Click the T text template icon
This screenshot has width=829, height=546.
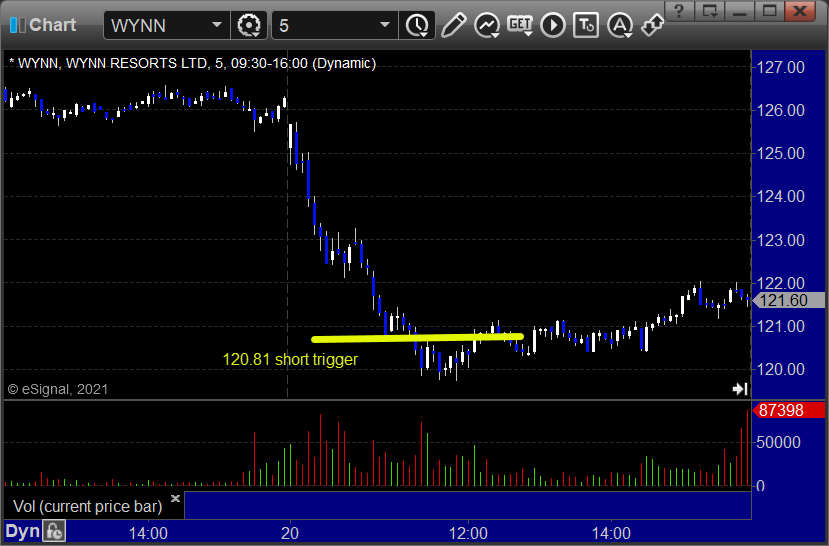click(x=586, y=25)
